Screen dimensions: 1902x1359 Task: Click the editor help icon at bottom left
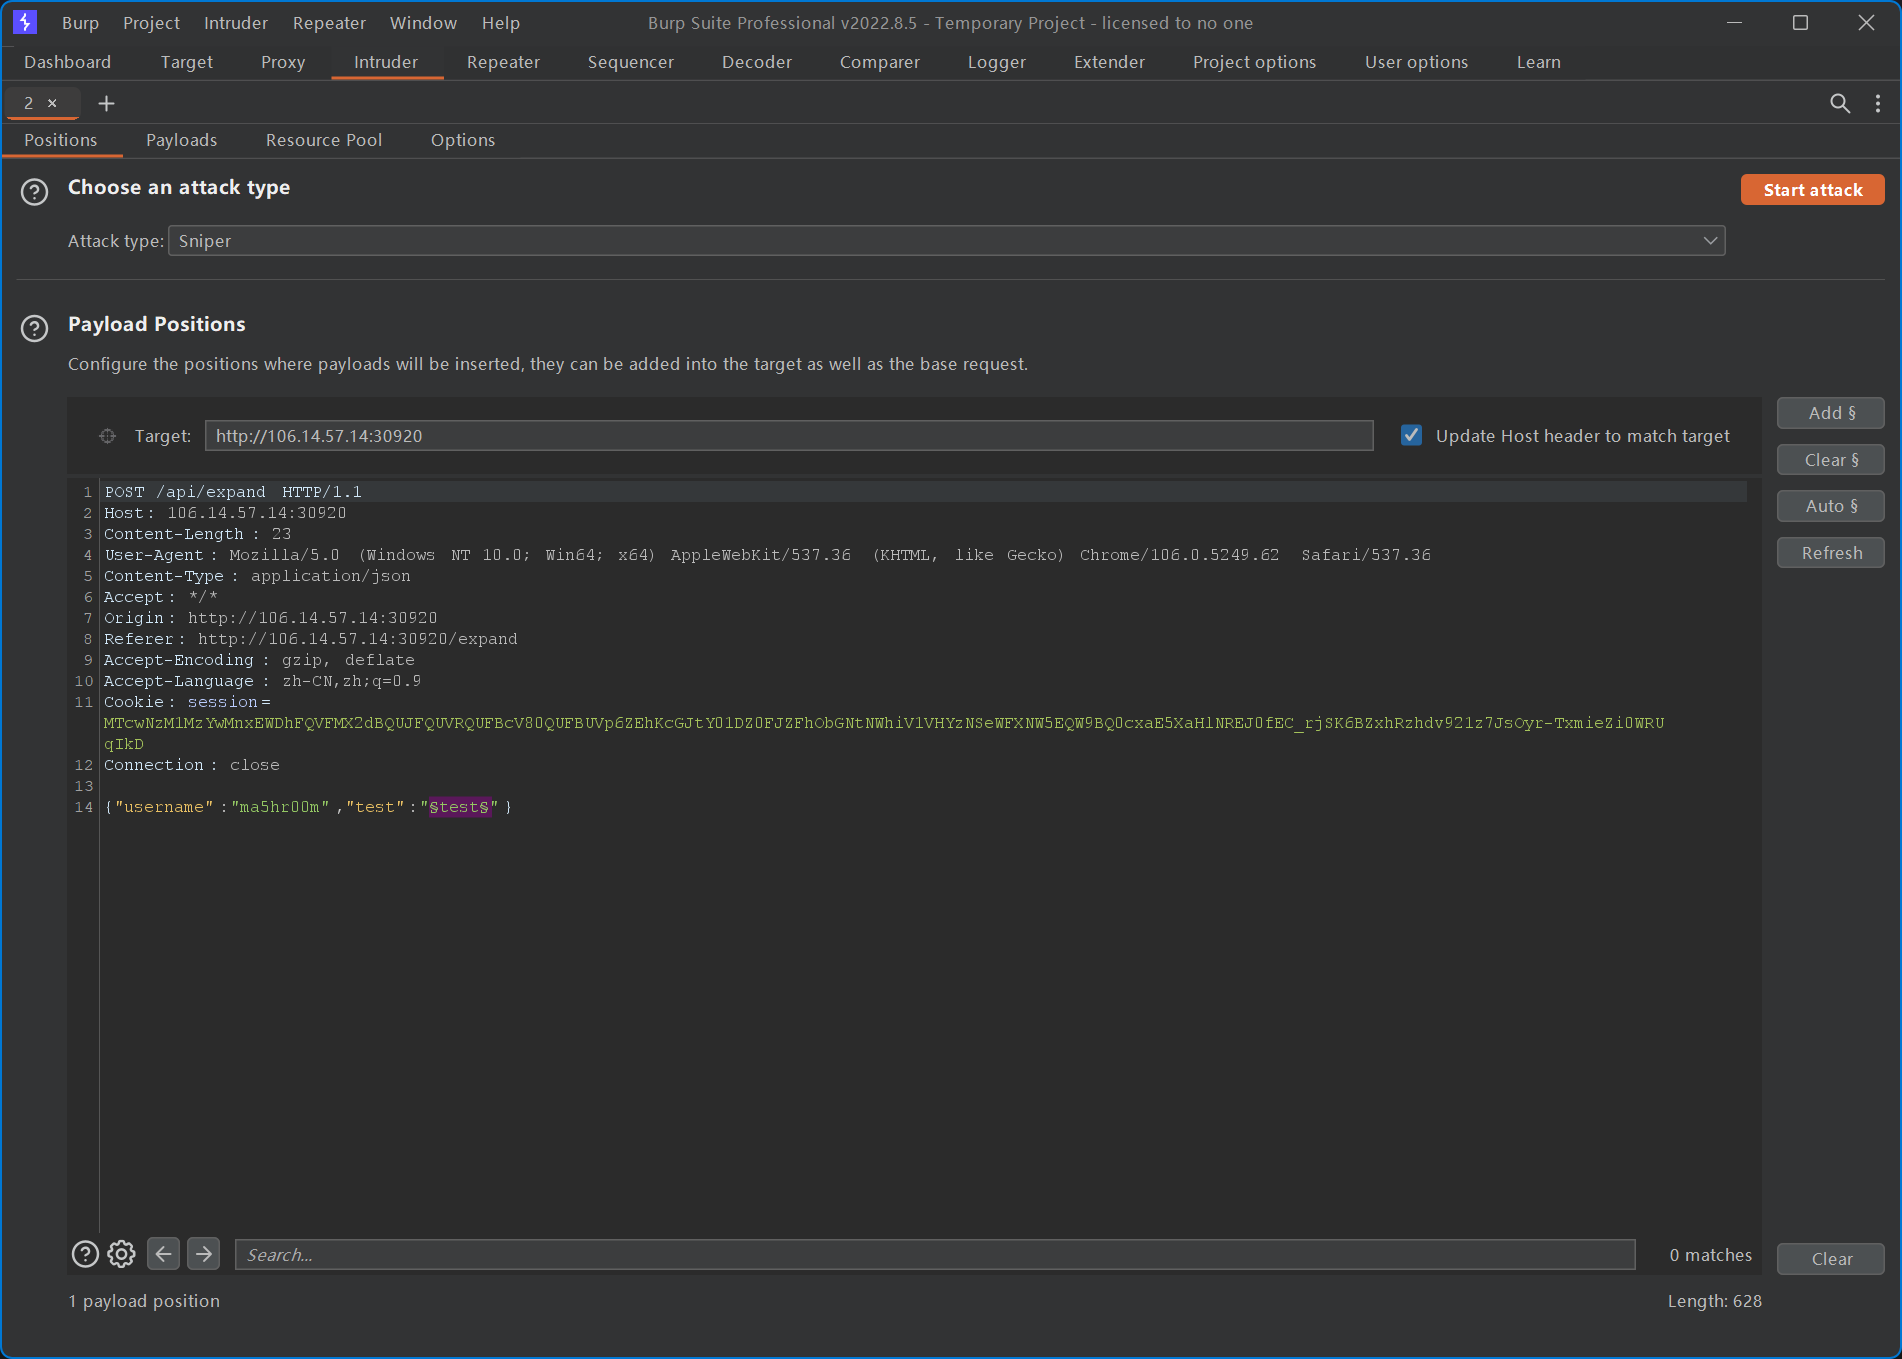[x=85, y=1254]
